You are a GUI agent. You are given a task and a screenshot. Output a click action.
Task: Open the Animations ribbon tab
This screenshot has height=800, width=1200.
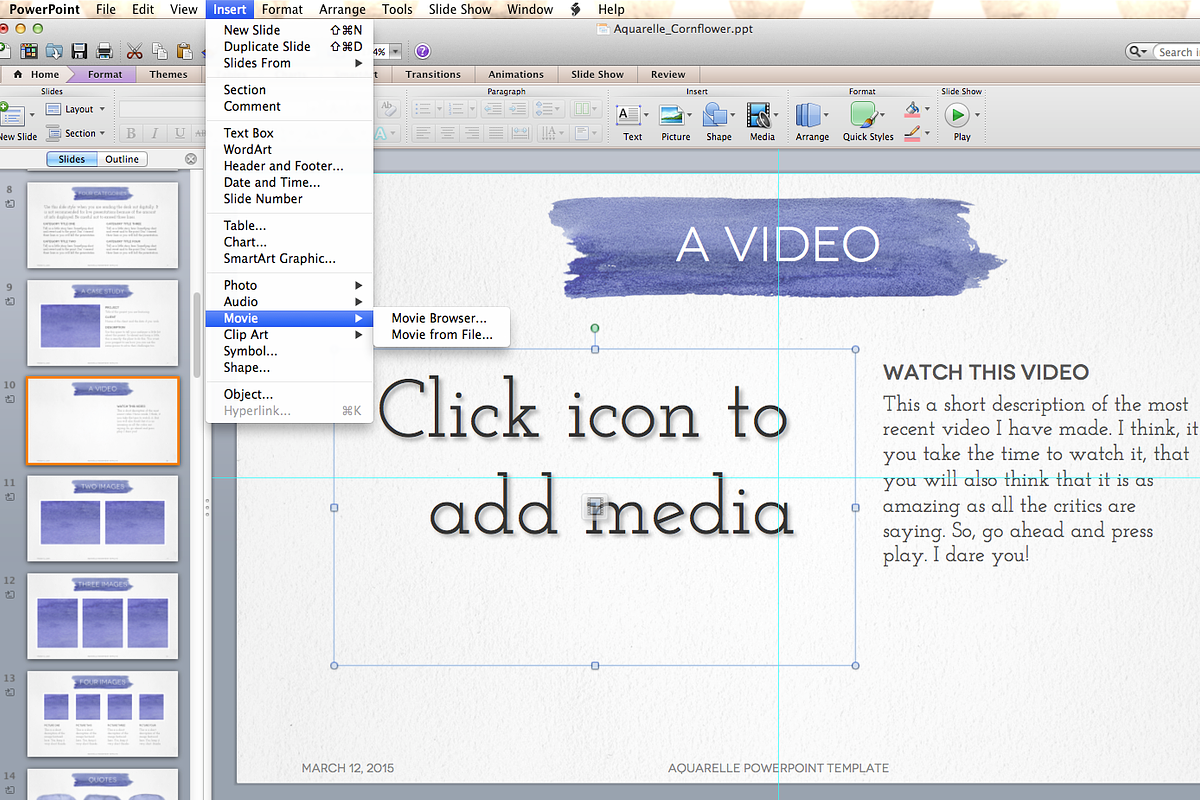[x=516, y=74]
